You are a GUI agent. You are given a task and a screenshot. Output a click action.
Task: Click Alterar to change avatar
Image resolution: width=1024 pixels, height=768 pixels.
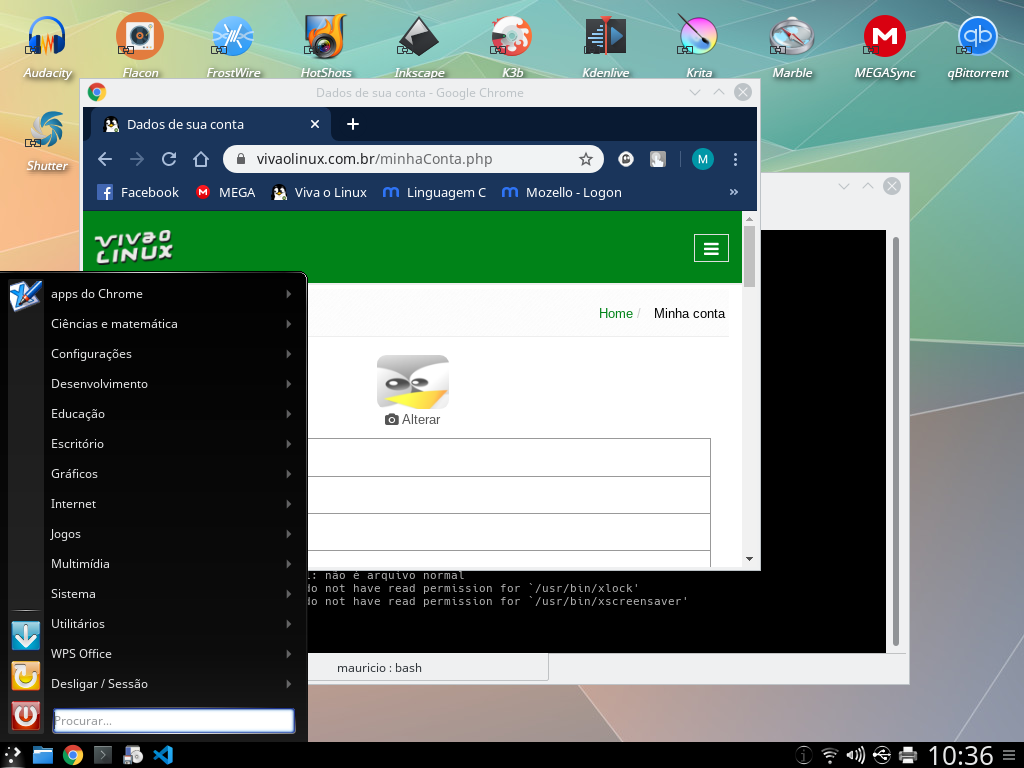pyautogui.click(x=413, y=420)
